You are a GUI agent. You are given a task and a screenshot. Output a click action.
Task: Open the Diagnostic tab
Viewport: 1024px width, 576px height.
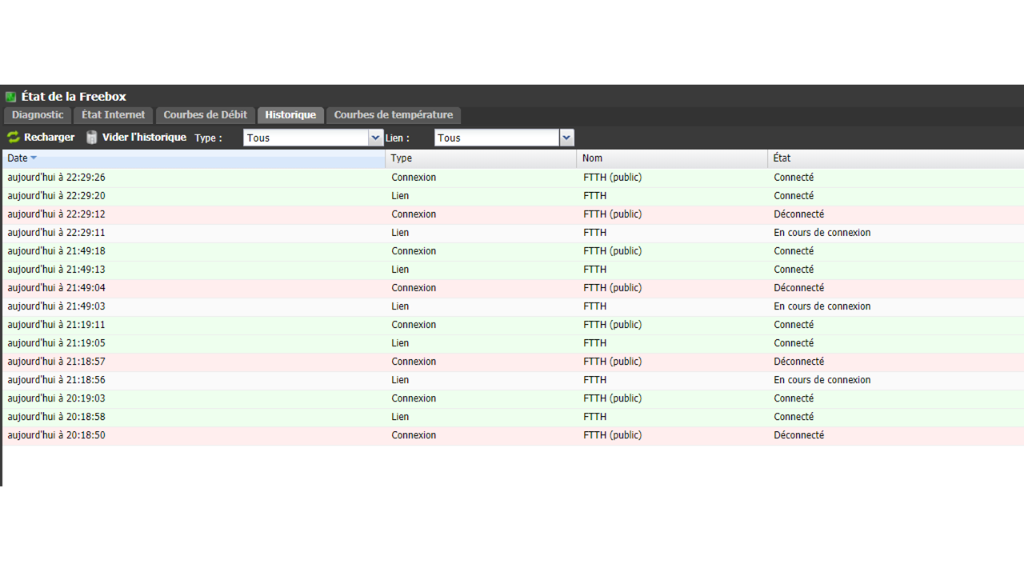(37, 115)
